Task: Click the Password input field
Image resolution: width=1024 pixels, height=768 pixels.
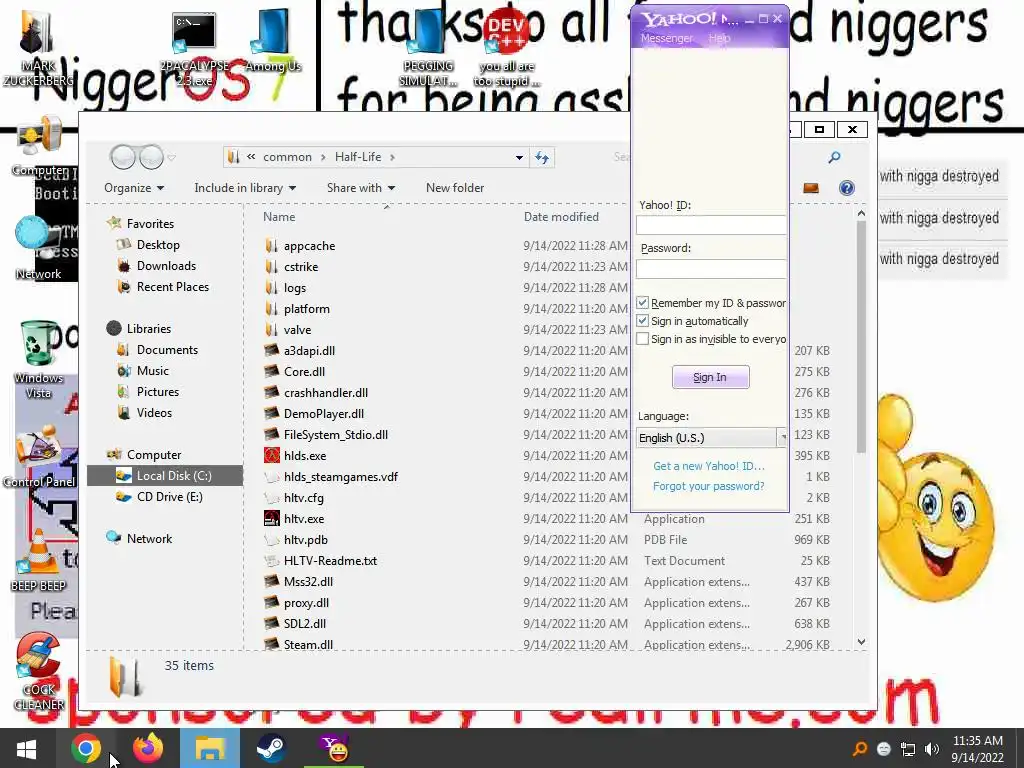Action: click(x=711, y=268)
